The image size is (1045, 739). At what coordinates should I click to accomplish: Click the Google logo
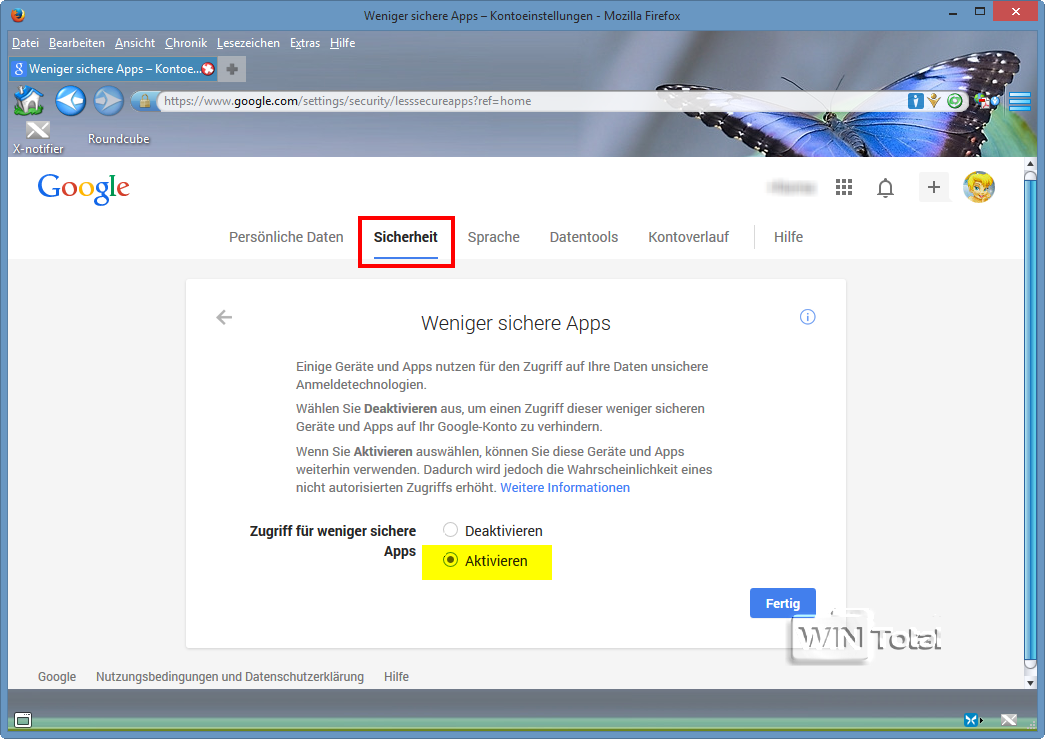tap(83, 189)
